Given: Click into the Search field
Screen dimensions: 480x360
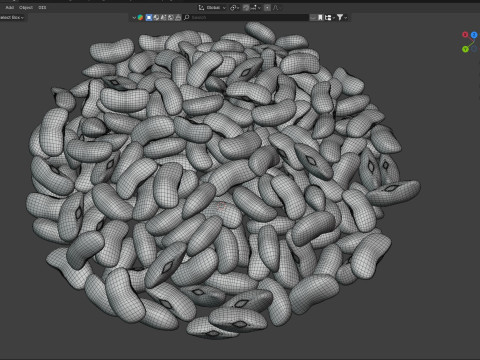Looking at the screenshot, I should pos(246,17).
